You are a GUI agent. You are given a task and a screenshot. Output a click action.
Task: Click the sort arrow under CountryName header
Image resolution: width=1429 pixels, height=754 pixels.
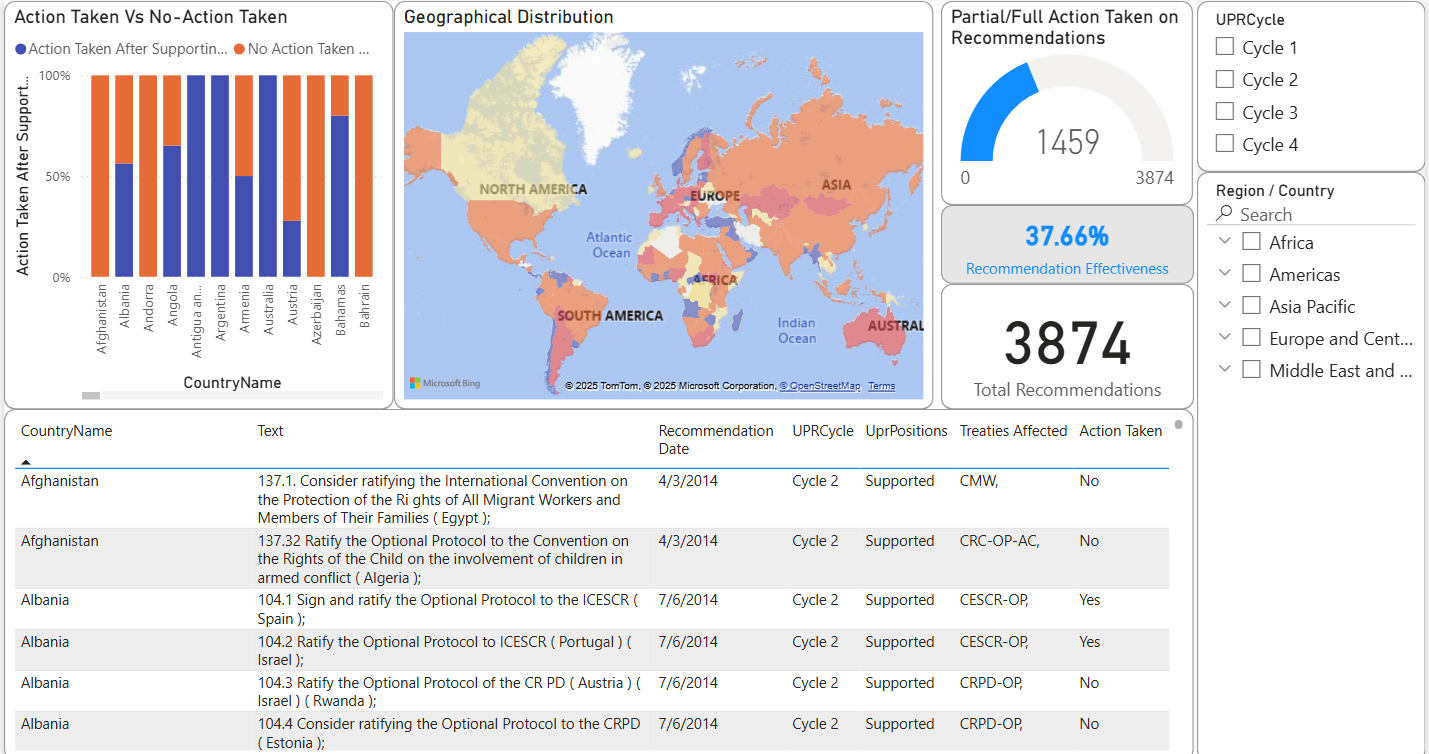click(26, 462)
